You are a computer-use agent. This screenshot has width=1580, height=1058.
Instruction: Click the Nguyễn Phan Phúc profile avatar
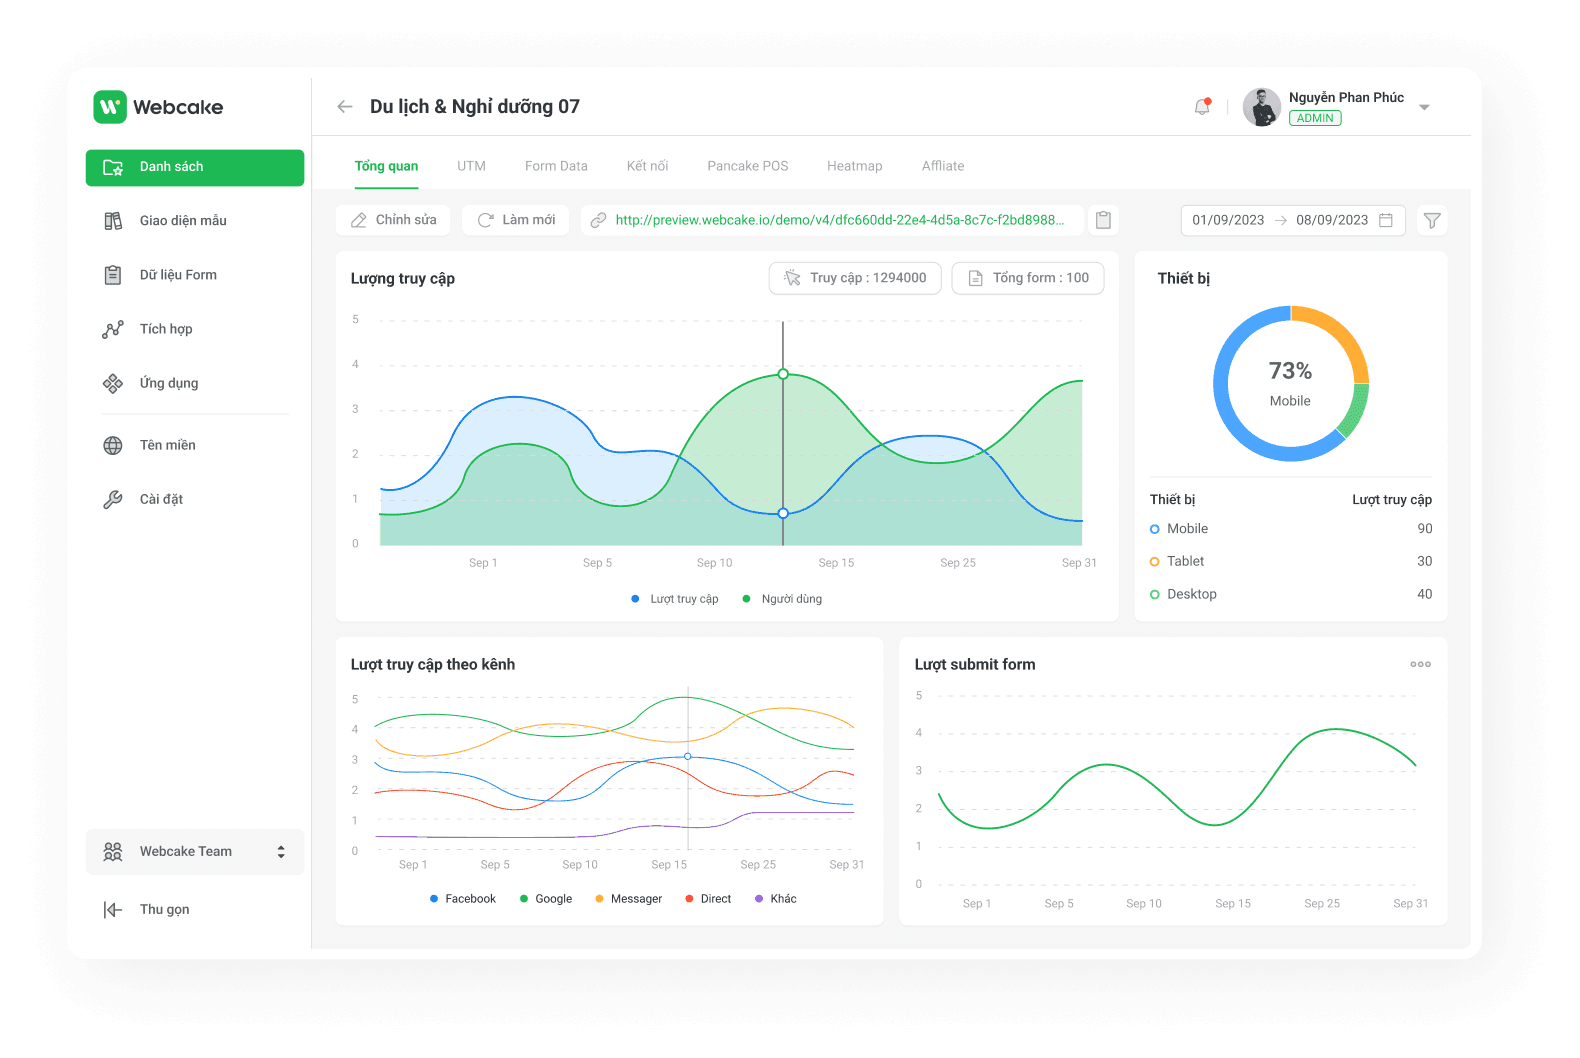1262,107
